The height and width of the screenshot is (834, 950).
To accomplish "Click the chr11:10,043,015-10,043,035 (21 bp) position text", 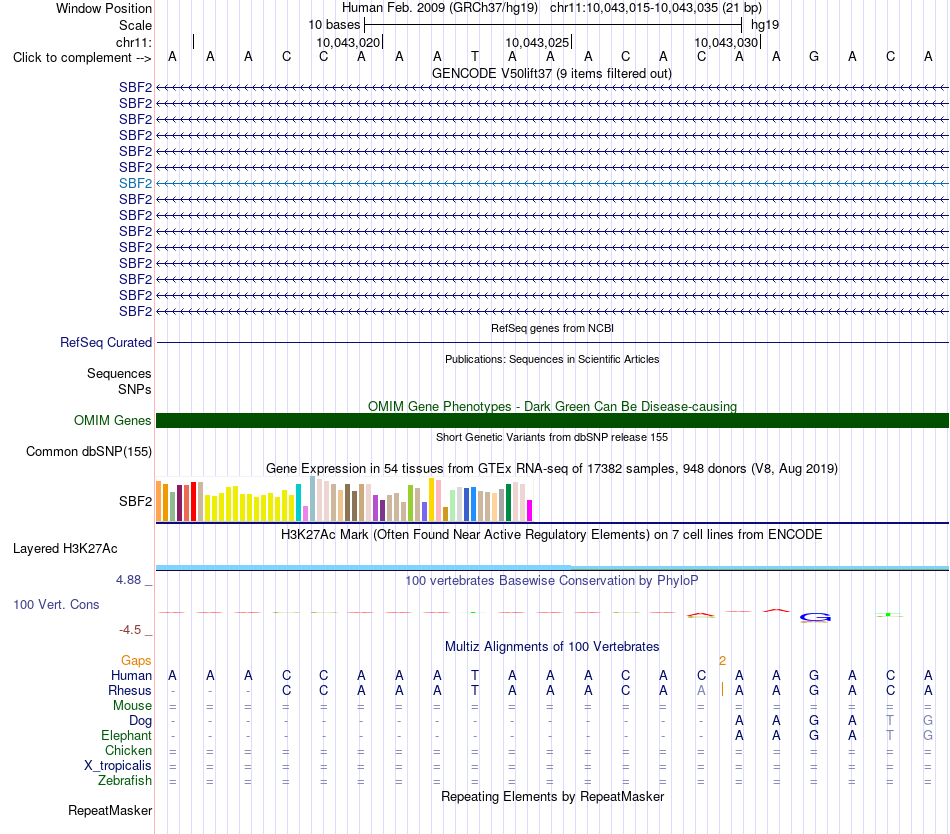I will tap(656, 8).
